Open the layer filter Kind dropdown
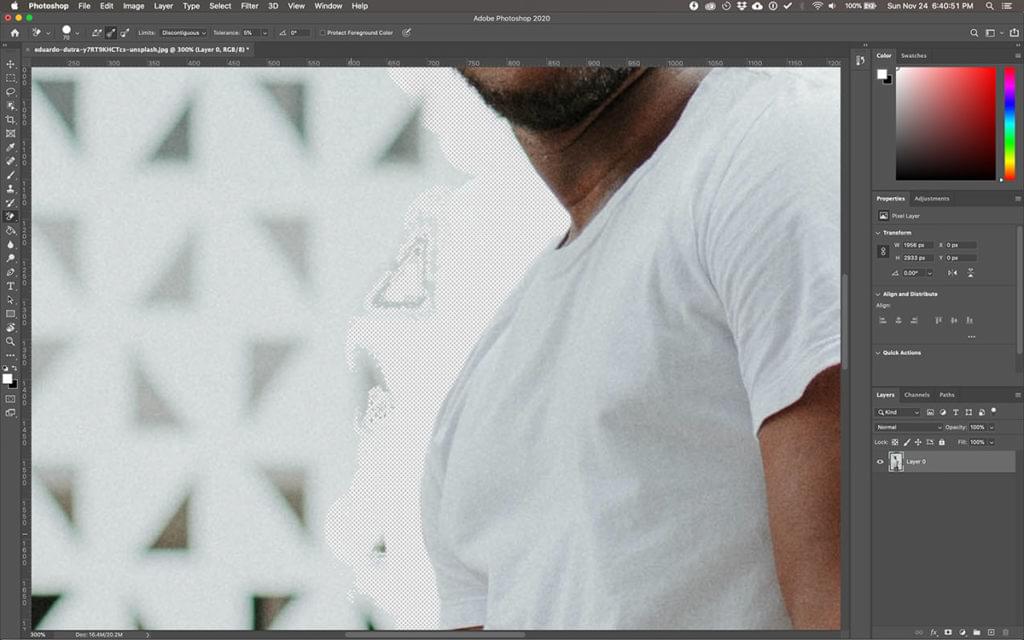 tap(898, 412)
